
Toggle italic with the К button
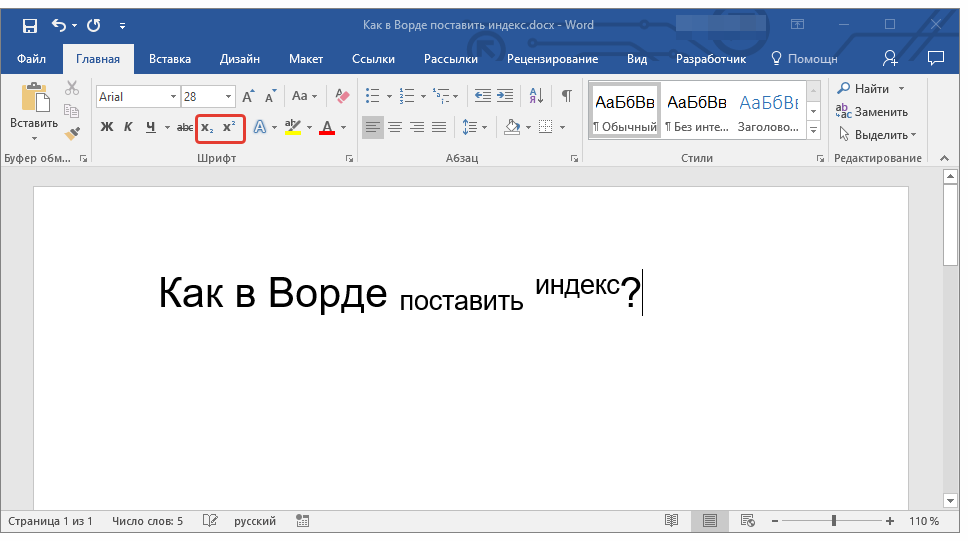point(128,127)
